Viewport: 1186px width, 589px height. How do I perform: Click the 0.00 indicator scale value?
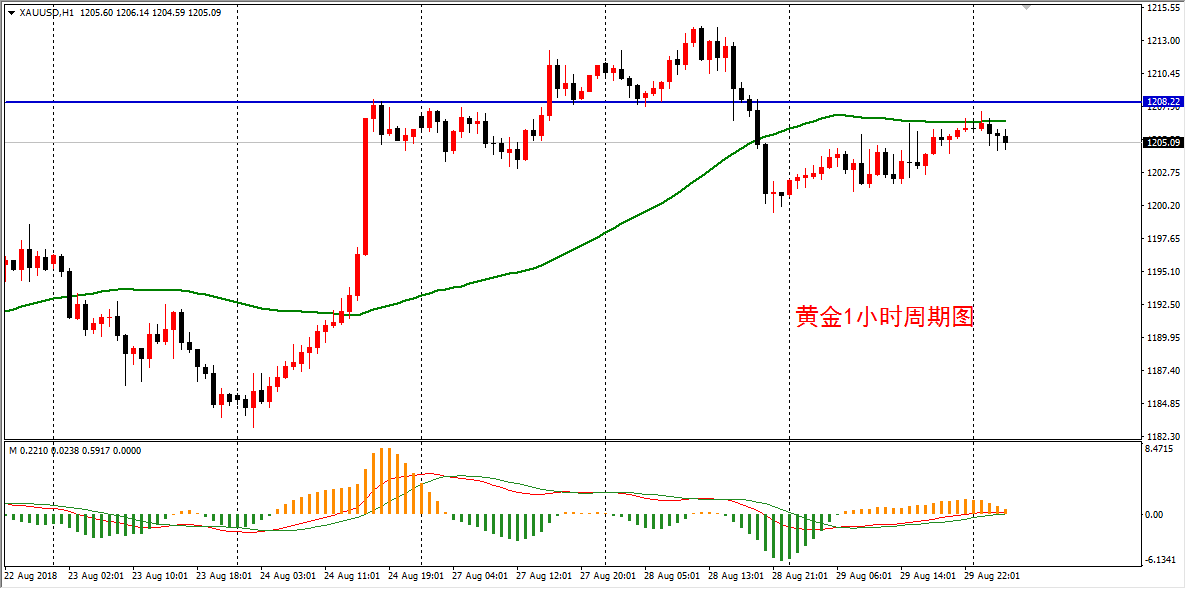click(1154, 515)
